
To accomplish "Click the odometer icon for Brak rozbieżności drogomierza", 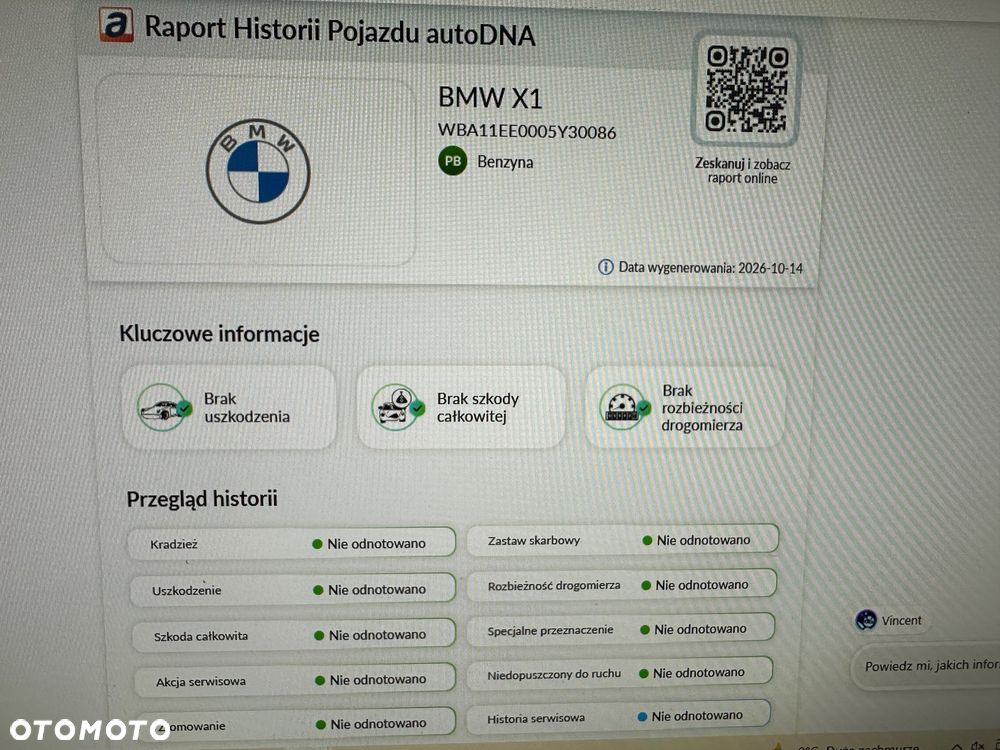I will [x=624, y=407].
